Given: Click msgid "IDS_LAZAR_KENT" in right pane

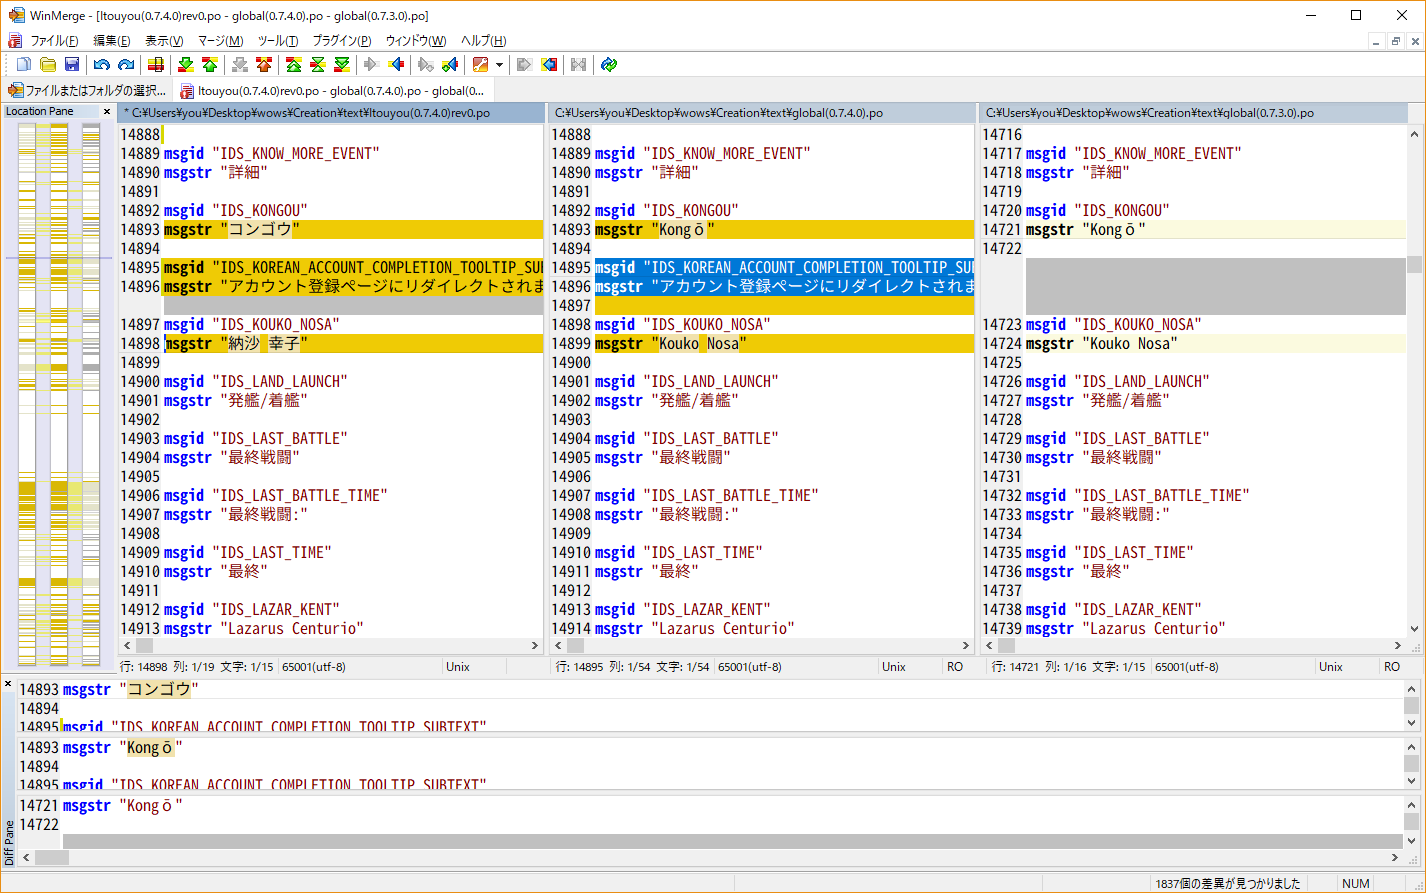Looking at the screenshot, I should pos(1113,610).
